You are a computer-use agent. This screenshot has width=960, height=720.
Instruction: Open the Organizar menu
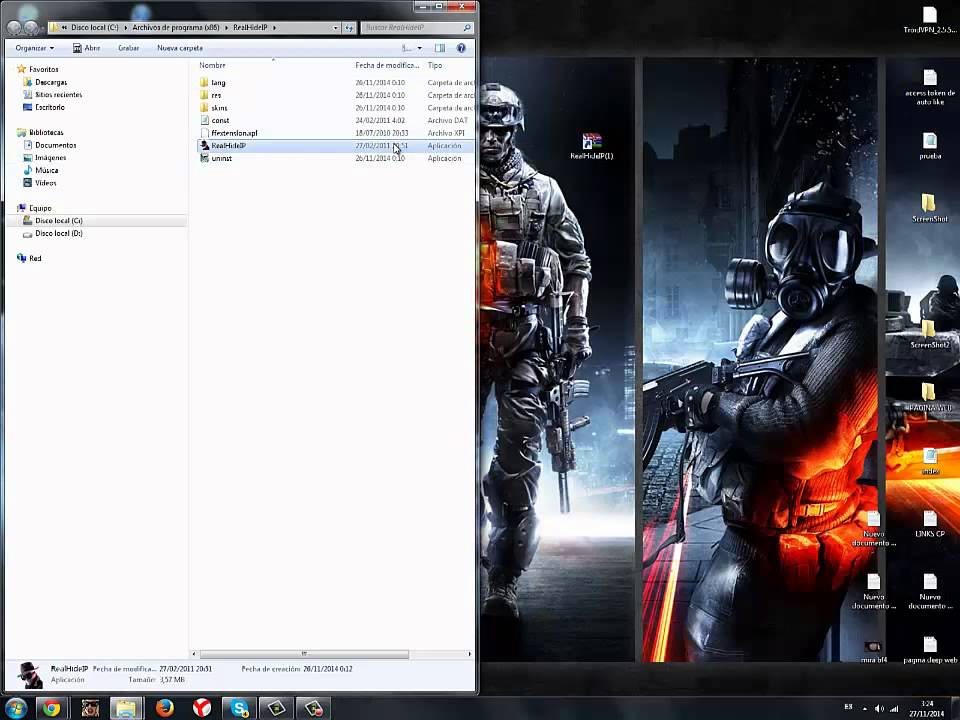coord(34,48)
